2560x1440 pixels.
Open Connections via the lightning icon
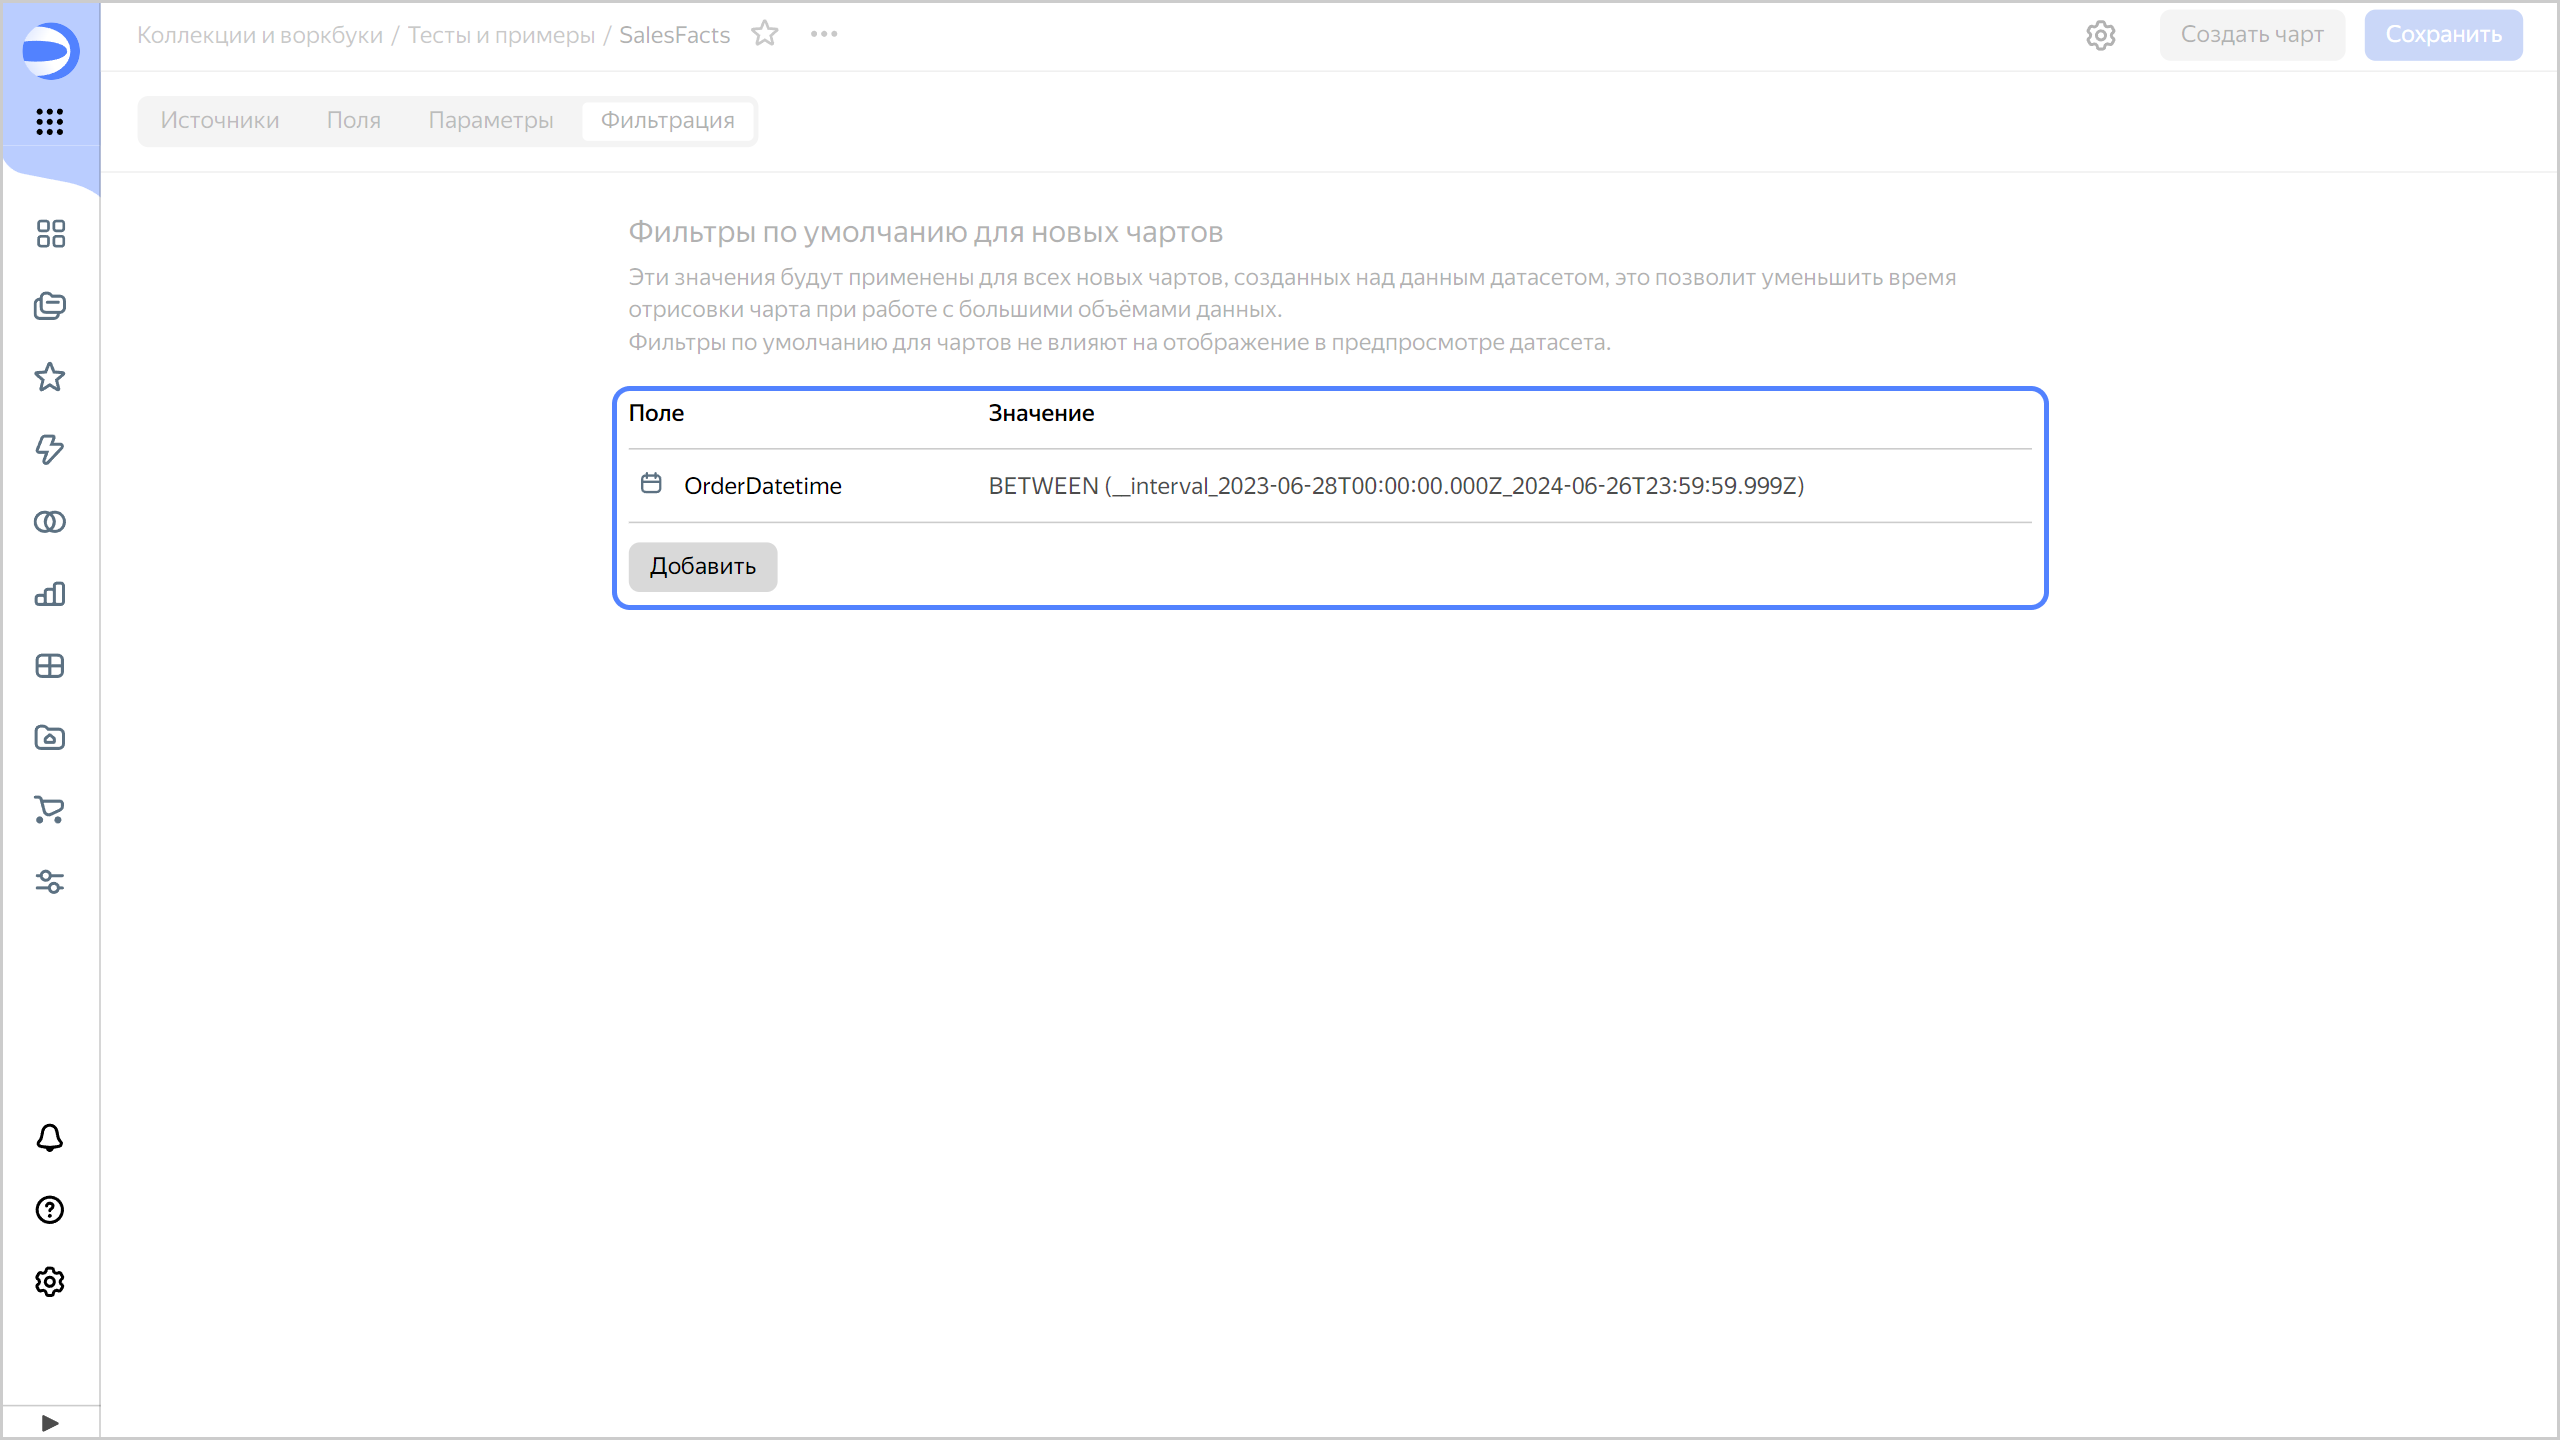(x=49, y=450)
